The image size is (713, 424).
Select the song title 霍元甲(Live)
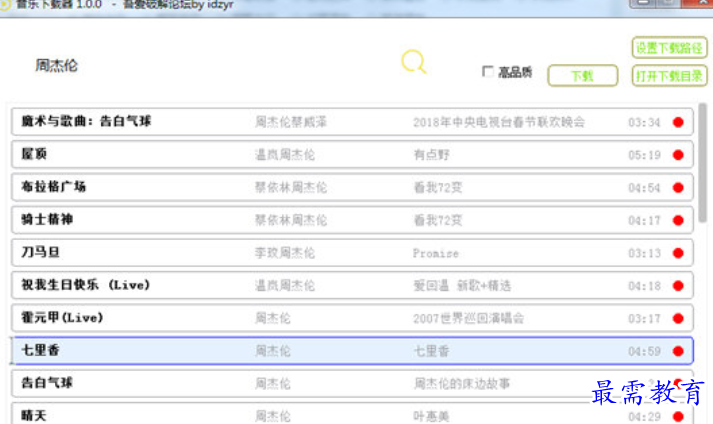point(62,318)
